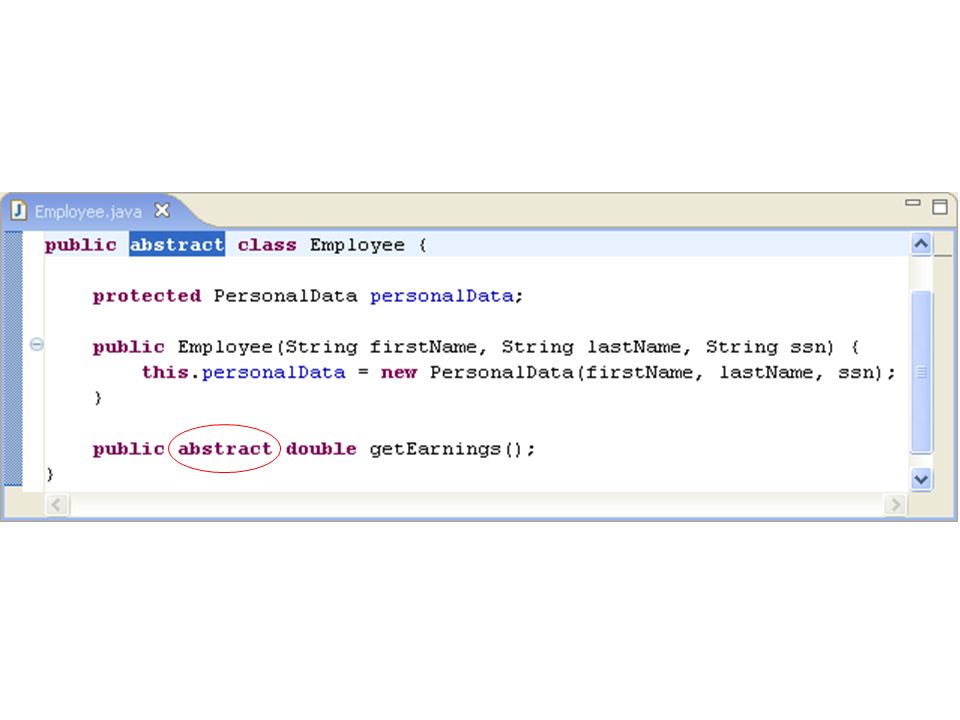
Task: Close the Employee.java tab
Action: pyautogui.click(x=162, y=211)
